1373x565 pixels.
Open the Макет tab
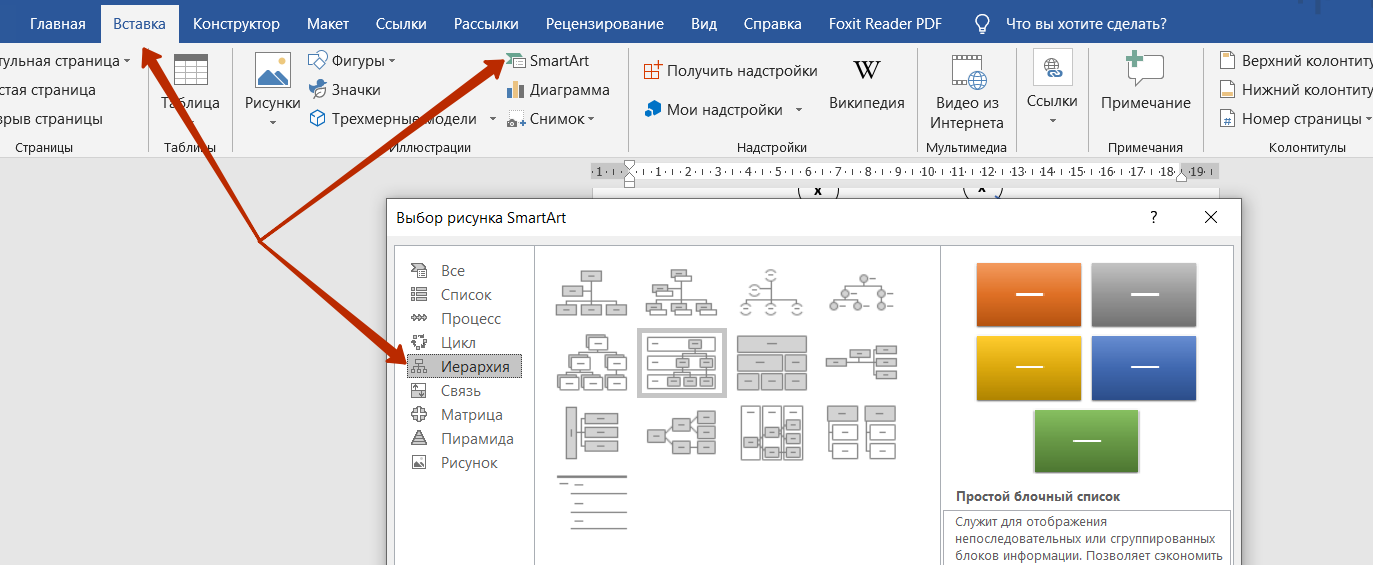coord(328,24)
